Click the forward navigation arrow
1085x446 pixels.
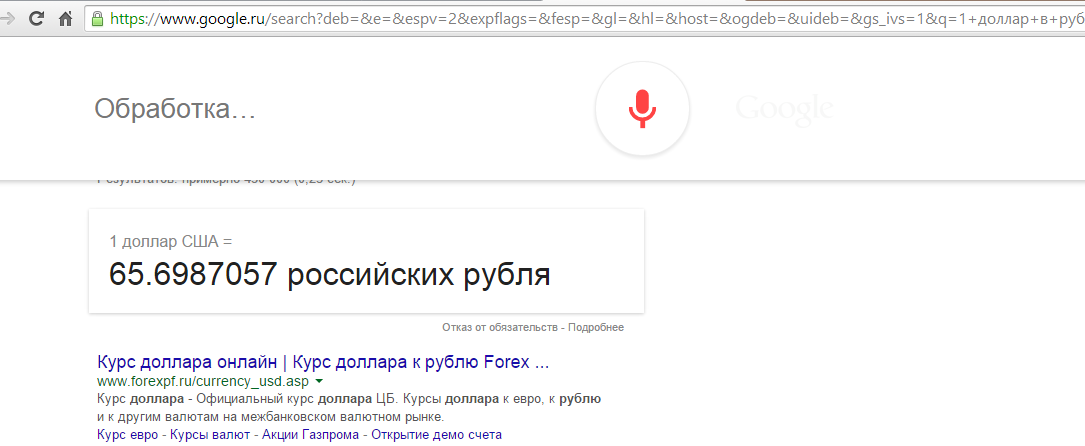8,19
